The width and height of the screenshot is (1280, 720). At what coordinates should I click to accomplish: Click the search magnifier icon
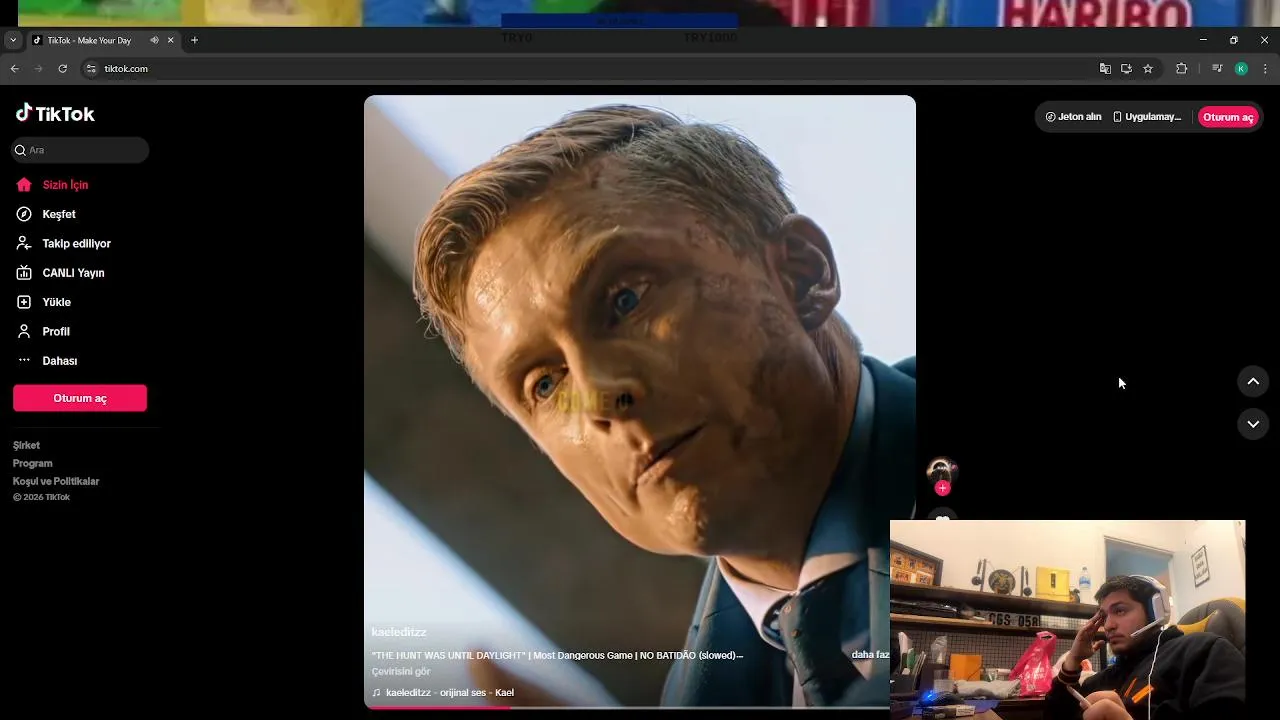click(20, 150)
